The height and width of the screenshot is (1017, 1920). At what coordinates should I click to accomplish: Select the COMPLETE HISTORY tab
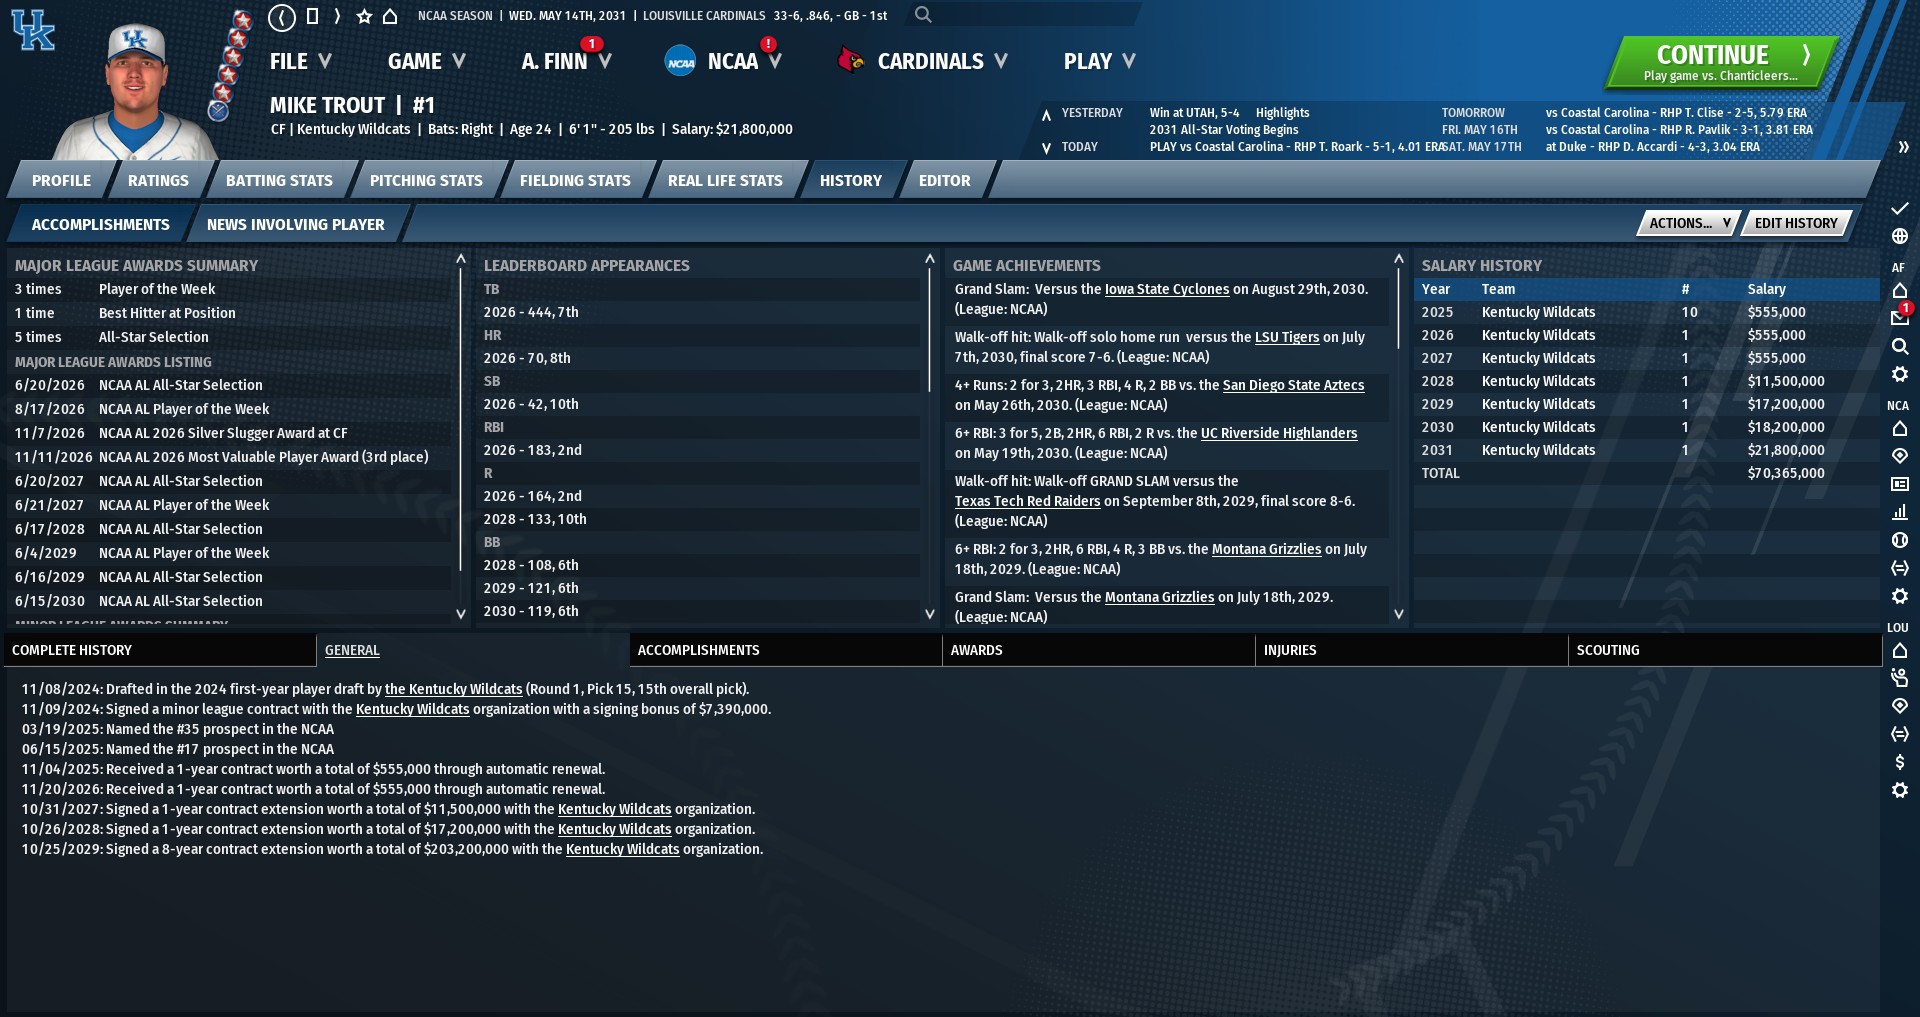[x=160, y=650]
